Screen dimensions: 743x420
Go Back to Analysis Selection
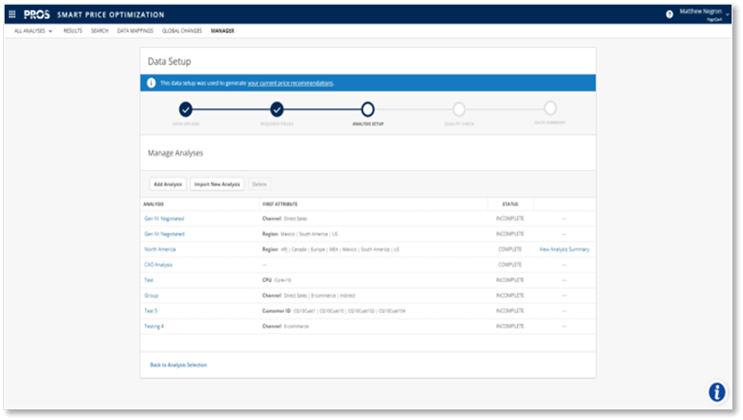pyautogui.click(x=178, y=365)
